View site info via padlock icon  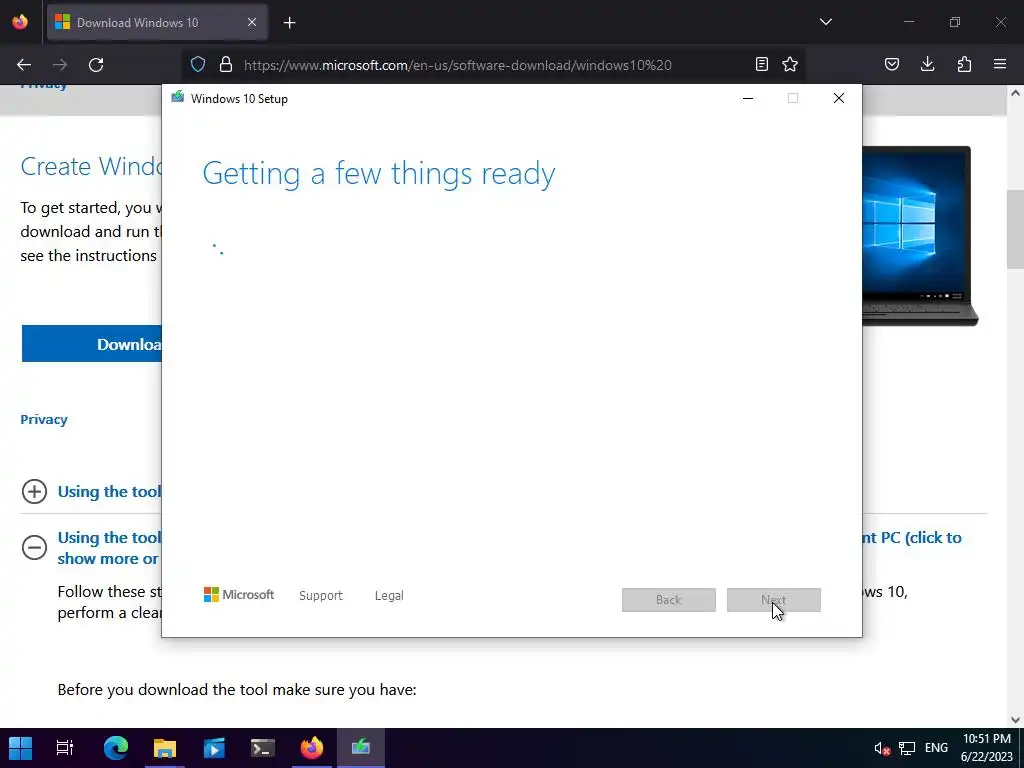tap(226, 64)
